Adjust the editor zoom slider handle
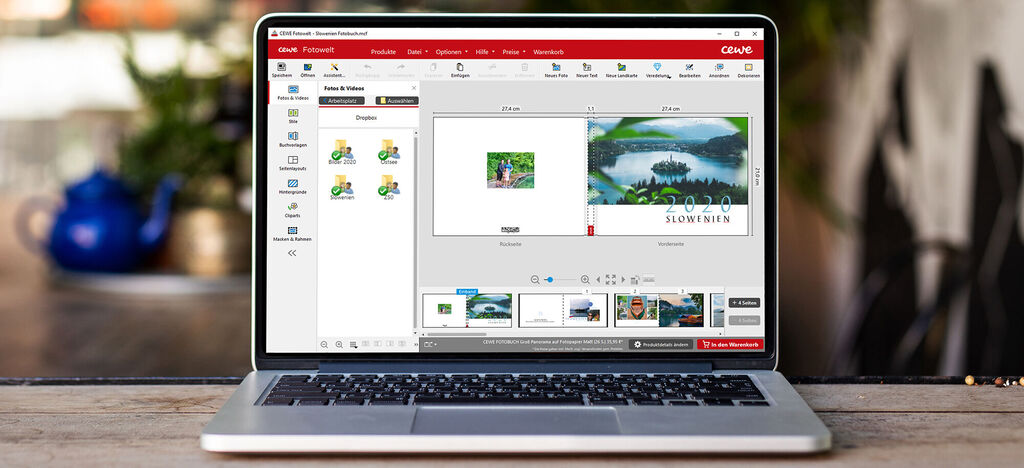Screen dimensions: 1024x468 click(x=550, y=279)
